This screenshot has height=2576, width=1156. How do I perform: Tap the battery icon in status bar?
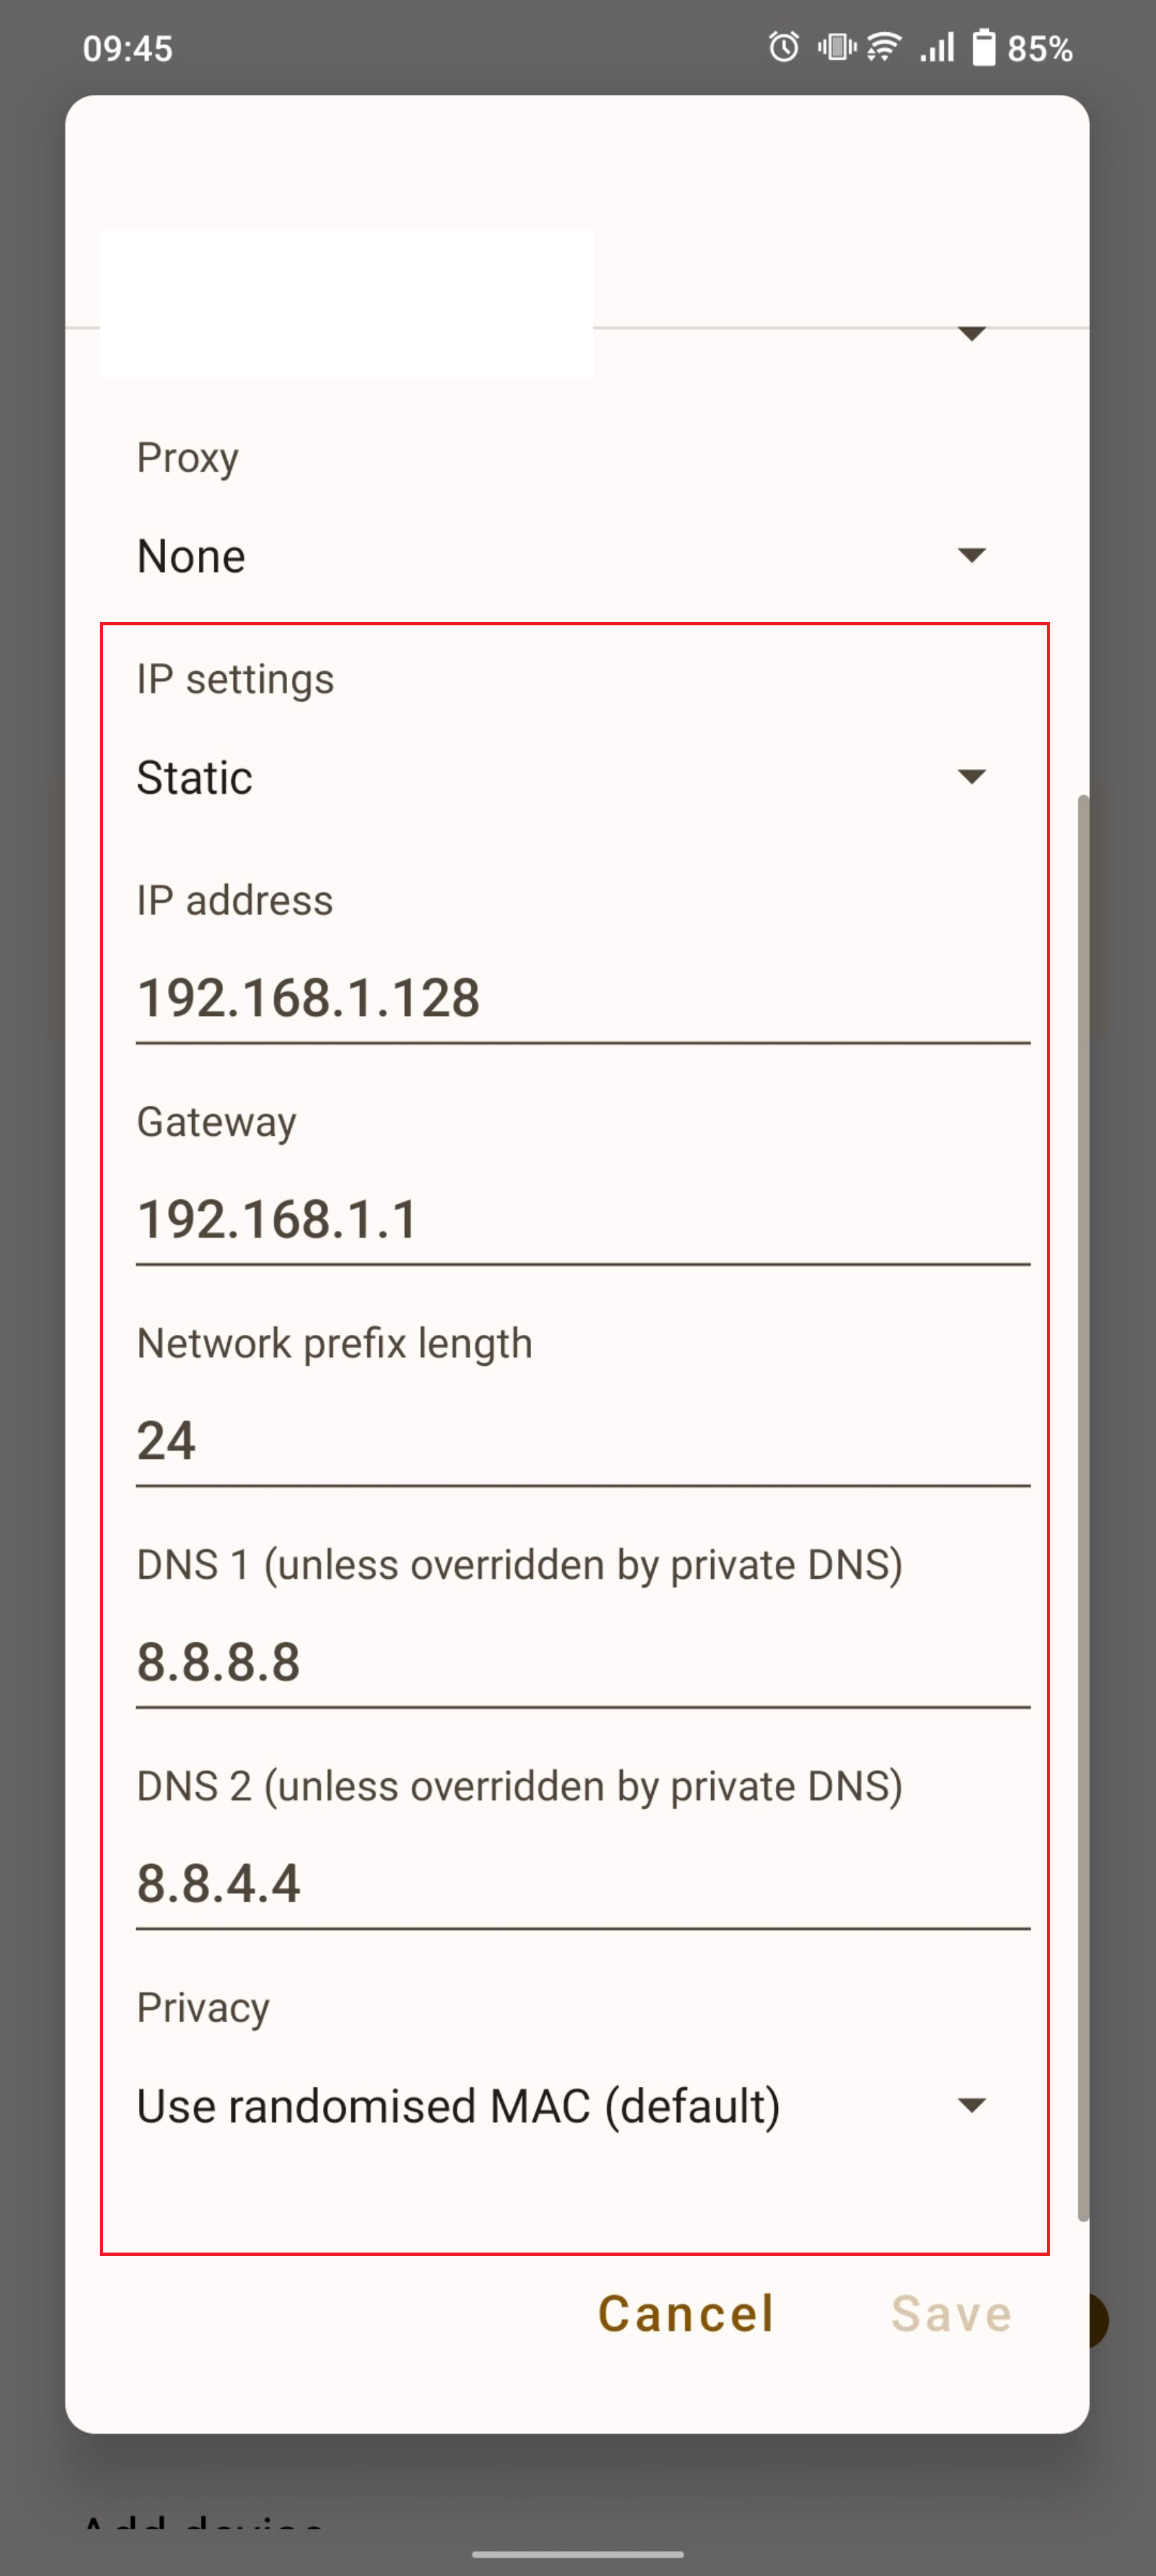[x=984, y=47]
